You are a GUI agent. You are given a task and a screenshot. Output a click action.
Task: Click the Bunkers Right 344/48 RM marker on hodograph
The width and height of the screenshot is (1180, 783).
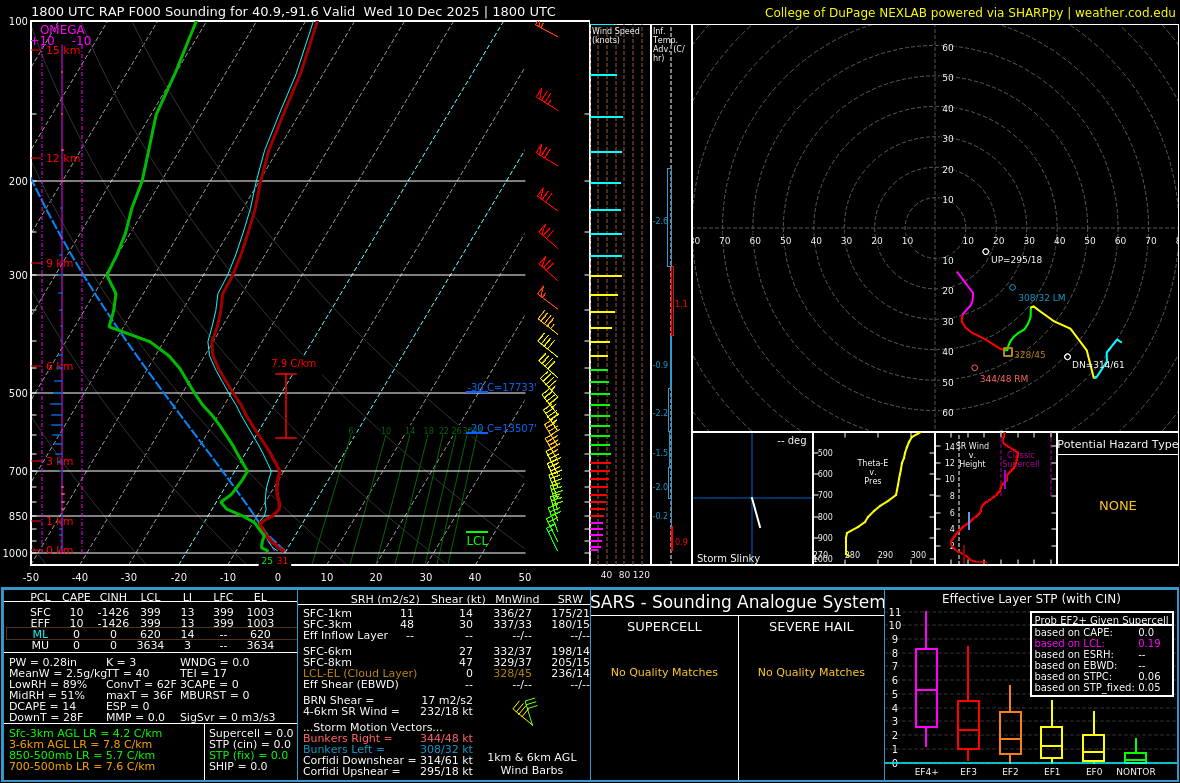(975, 368)
